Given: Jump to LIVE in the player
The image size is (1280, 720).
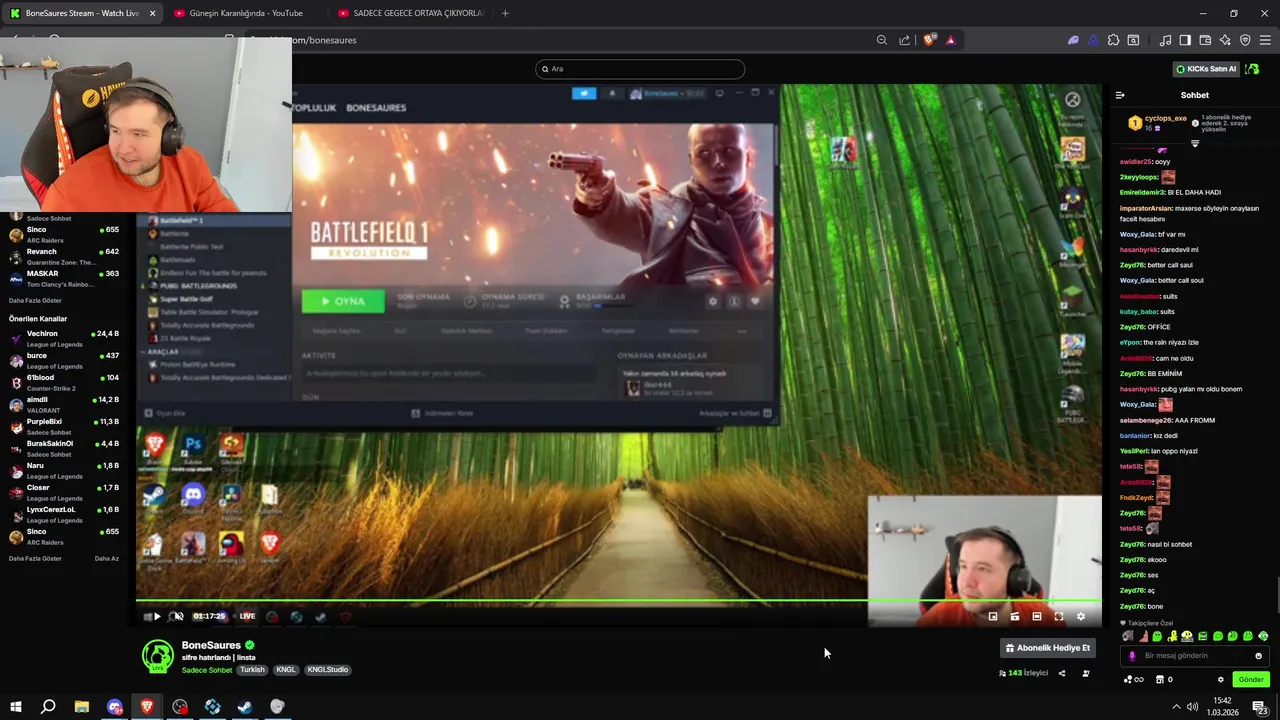Looking at the screenshot, I should pos(247,616).
